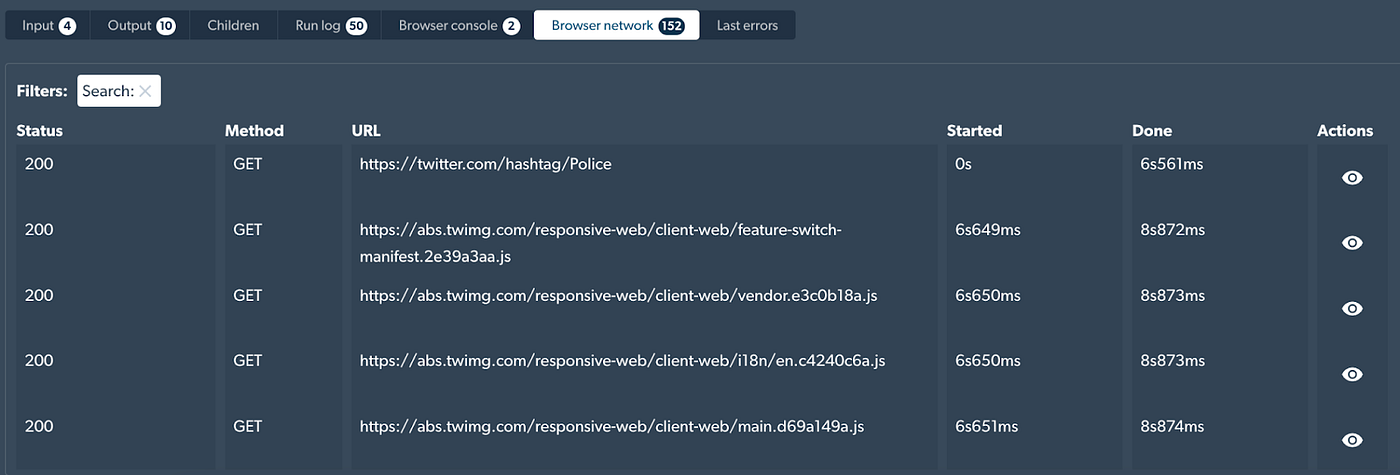View main.d69a149a.js request details
Viewport: 1400px width, 475px height.
pyautogui.click(x=1352, y=440)
